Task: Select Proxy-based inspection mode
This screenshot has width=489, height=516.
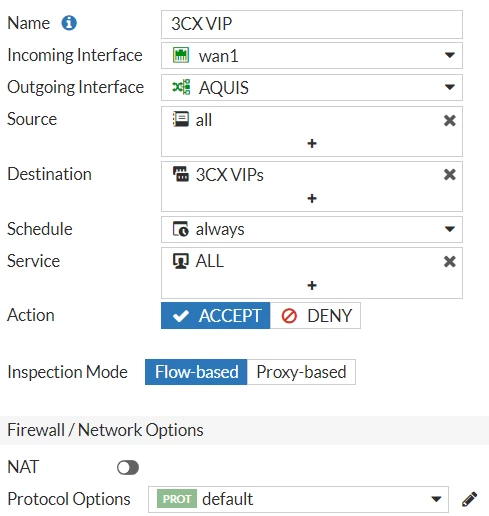Action: point(301,372)
